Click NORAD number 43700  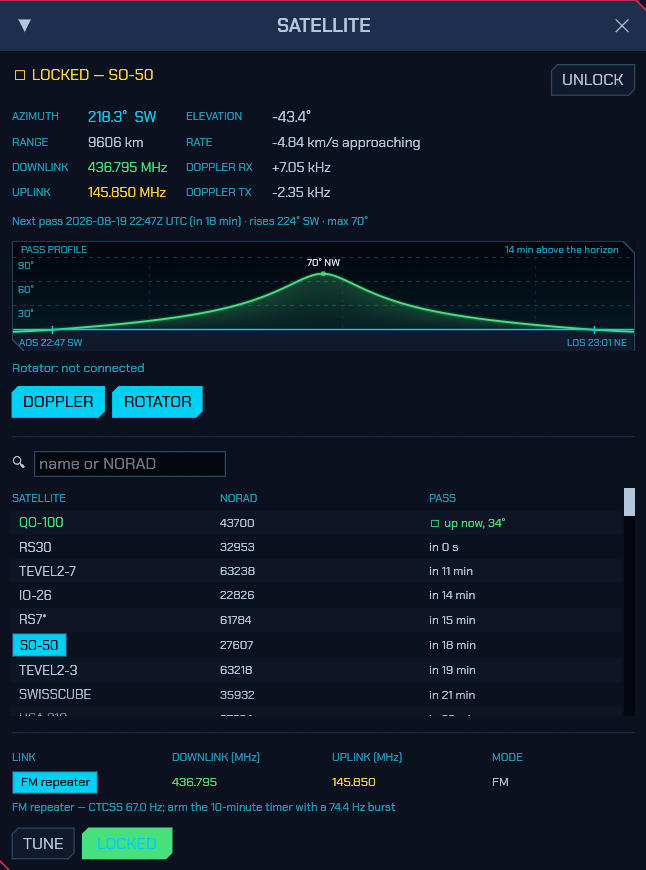237,523
